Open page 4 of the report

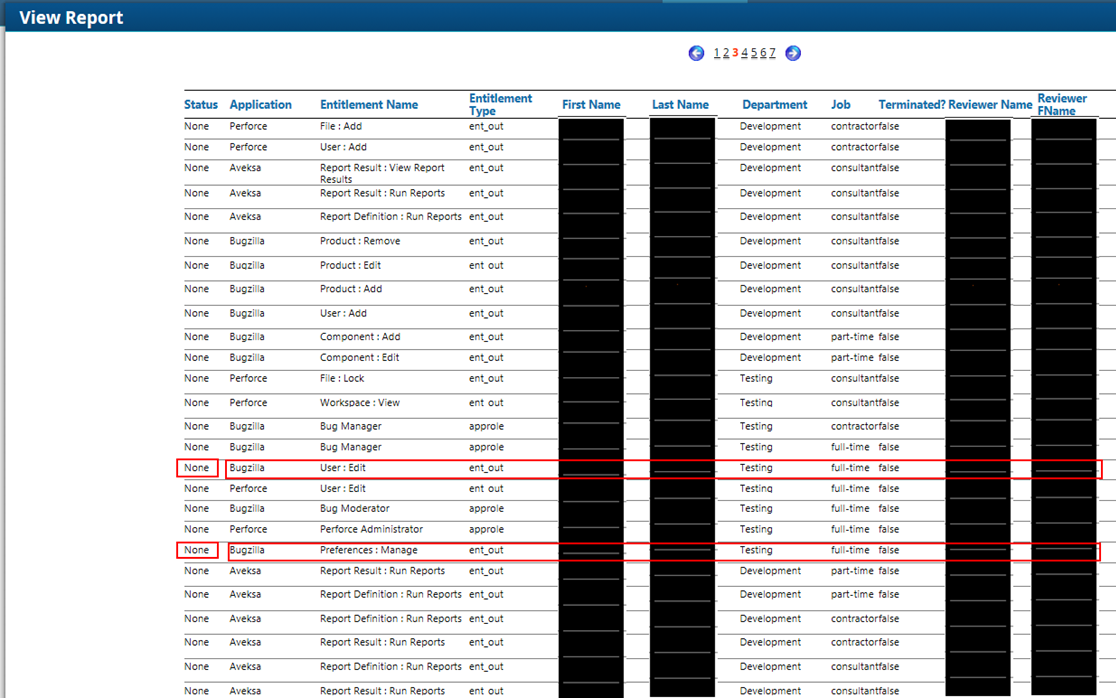745,53
